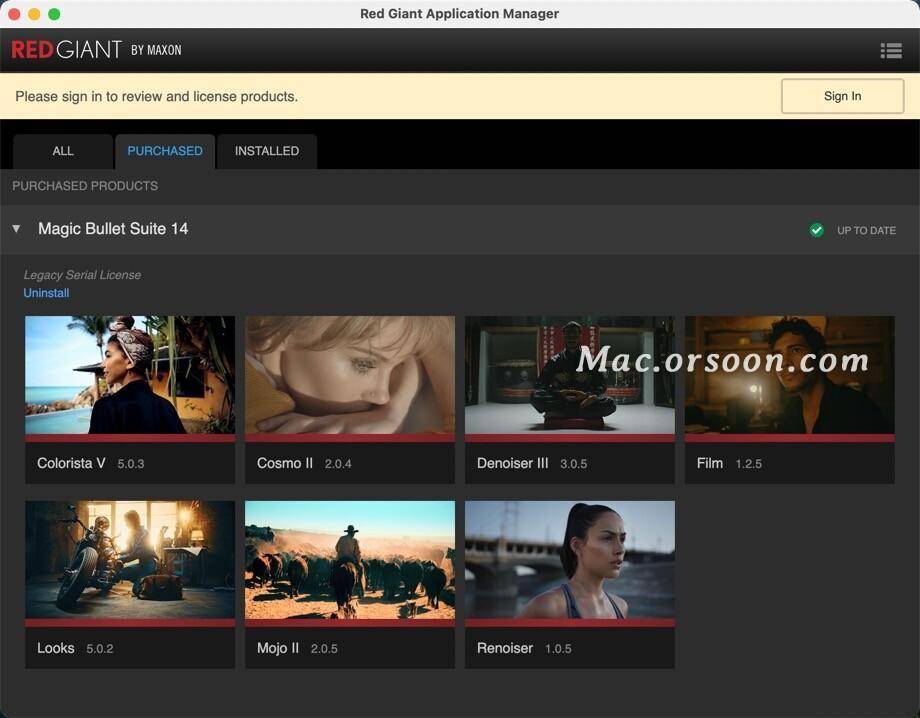
Task: Click the Denoiser III name label
Action: pos(513,463)
